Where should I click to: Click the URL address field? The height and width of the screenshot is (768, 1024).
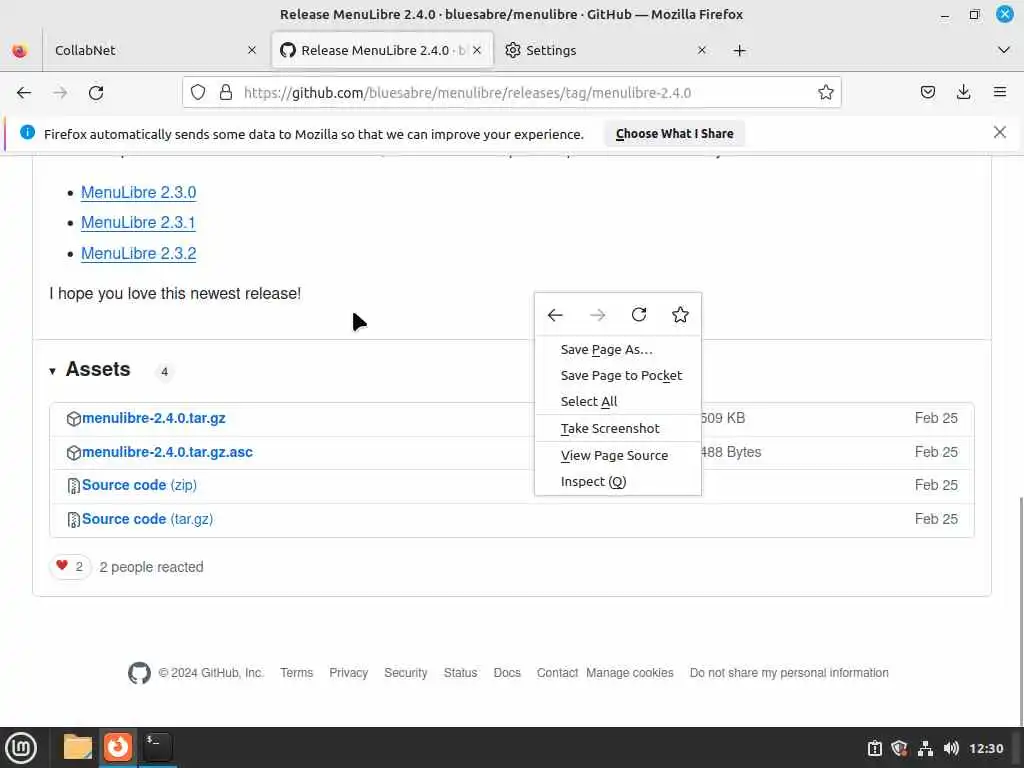(512, 93)
